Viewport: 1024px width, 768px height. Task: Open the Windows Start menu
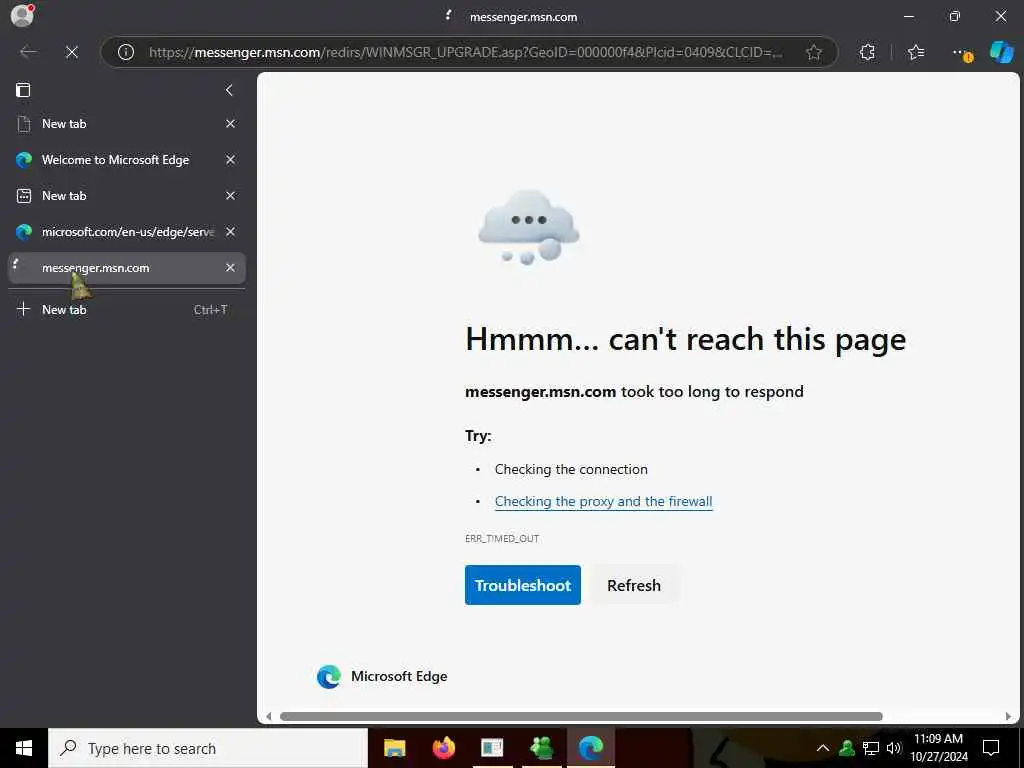24,748
